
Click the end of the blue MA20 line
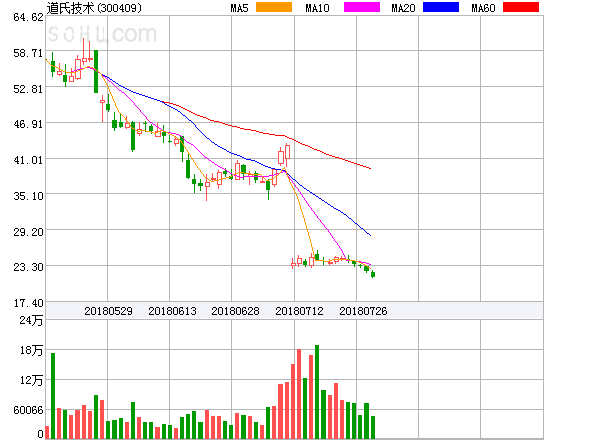tap(370, 235)
